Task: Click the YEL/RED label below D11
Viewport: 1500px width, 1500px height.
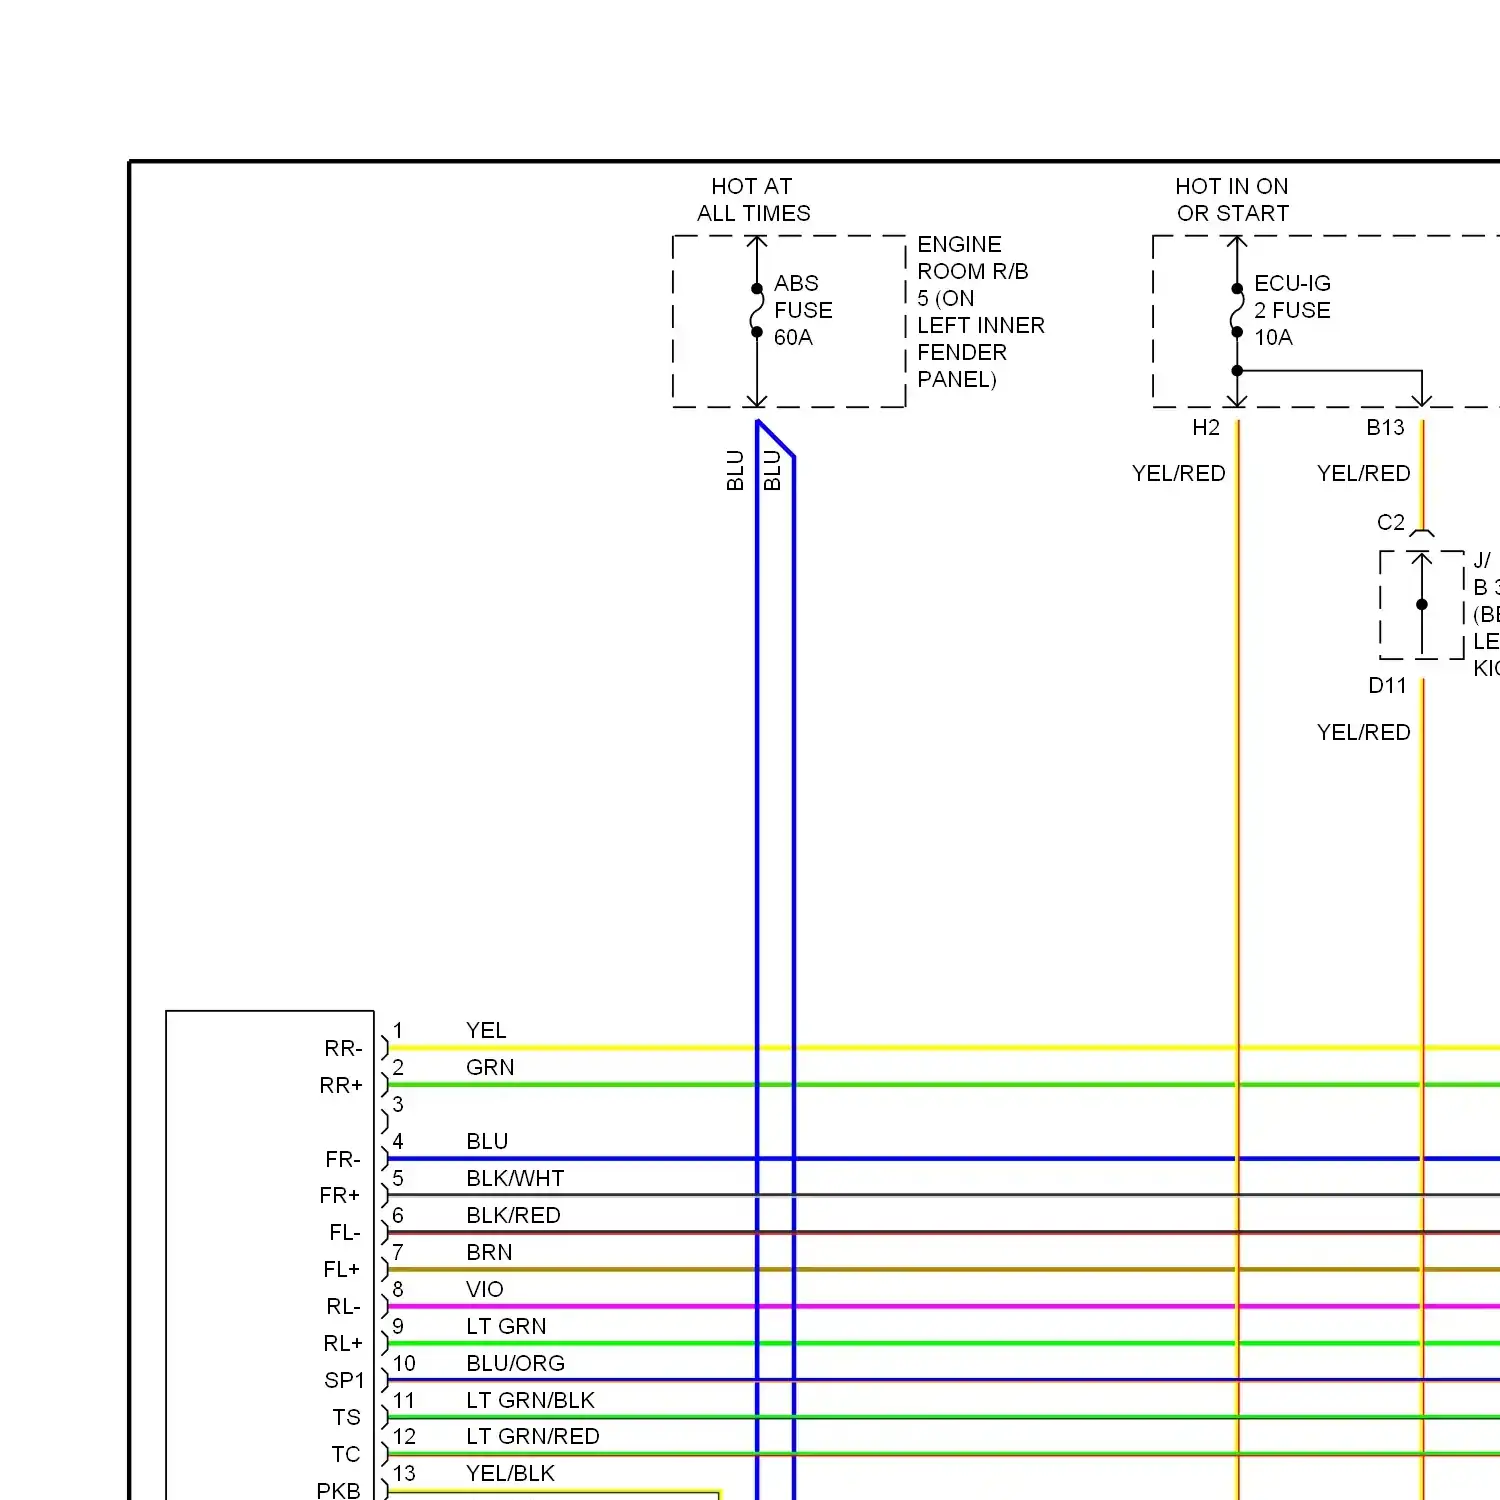Action: pos(1364,733)
